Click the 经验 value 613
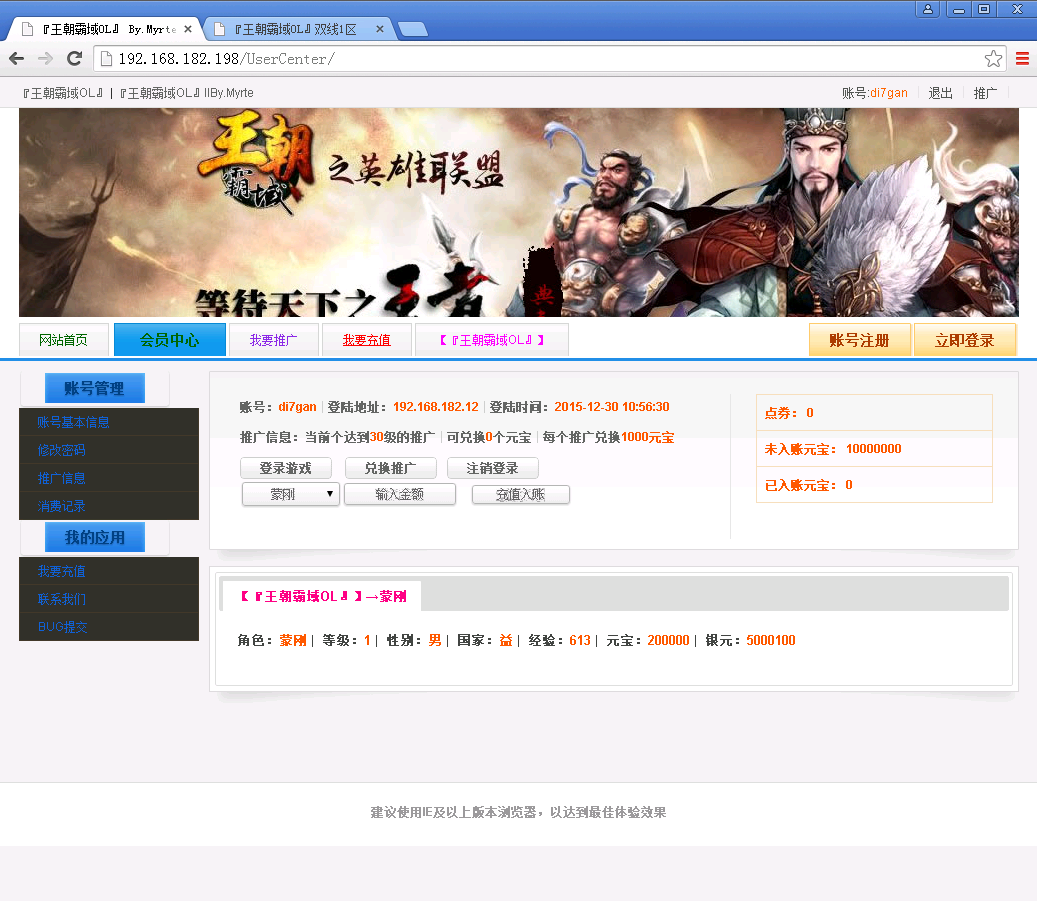 (580, 640)
